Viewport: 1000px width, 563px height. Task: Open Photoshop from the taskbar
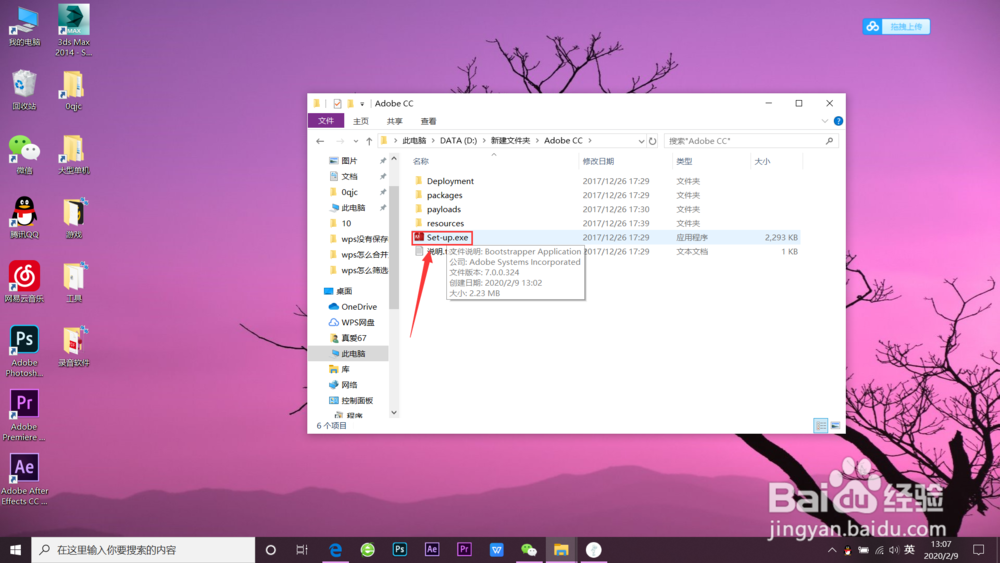pos(400,550)
